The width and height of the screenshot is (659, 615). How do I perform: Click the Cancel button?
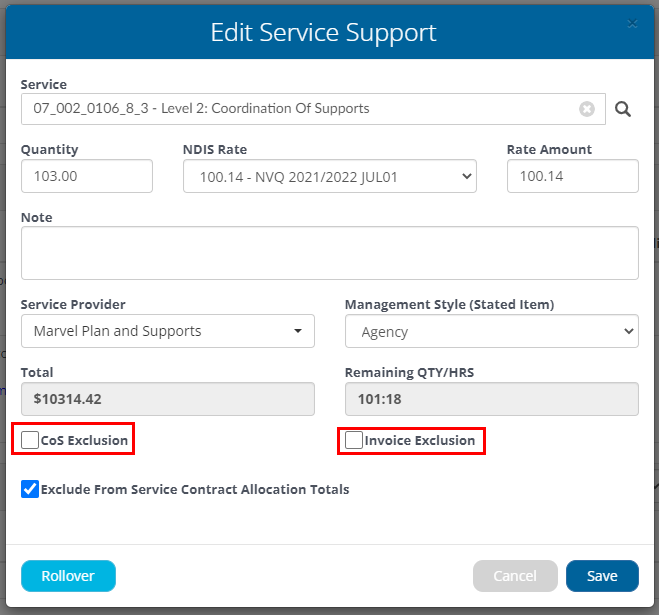click(x=515, y=576)
